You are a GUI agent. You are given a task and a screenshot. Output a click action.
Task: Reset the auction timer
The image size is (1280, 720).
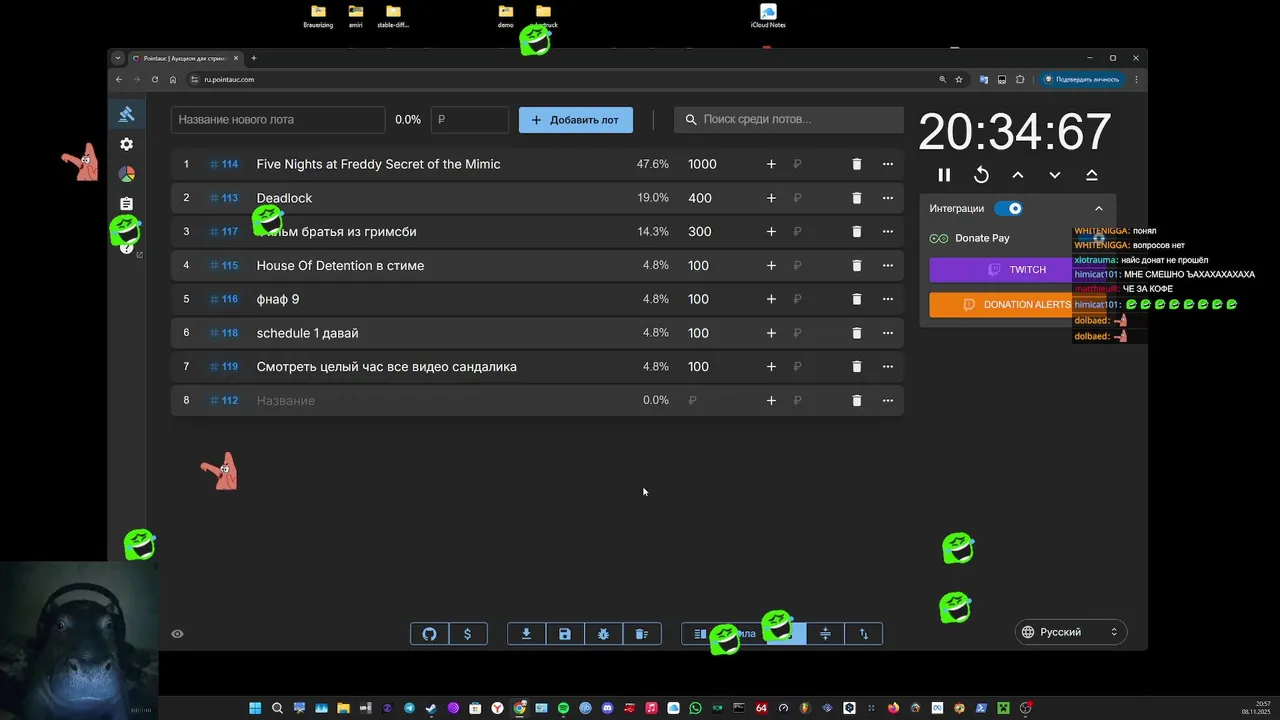click(981, 175)
